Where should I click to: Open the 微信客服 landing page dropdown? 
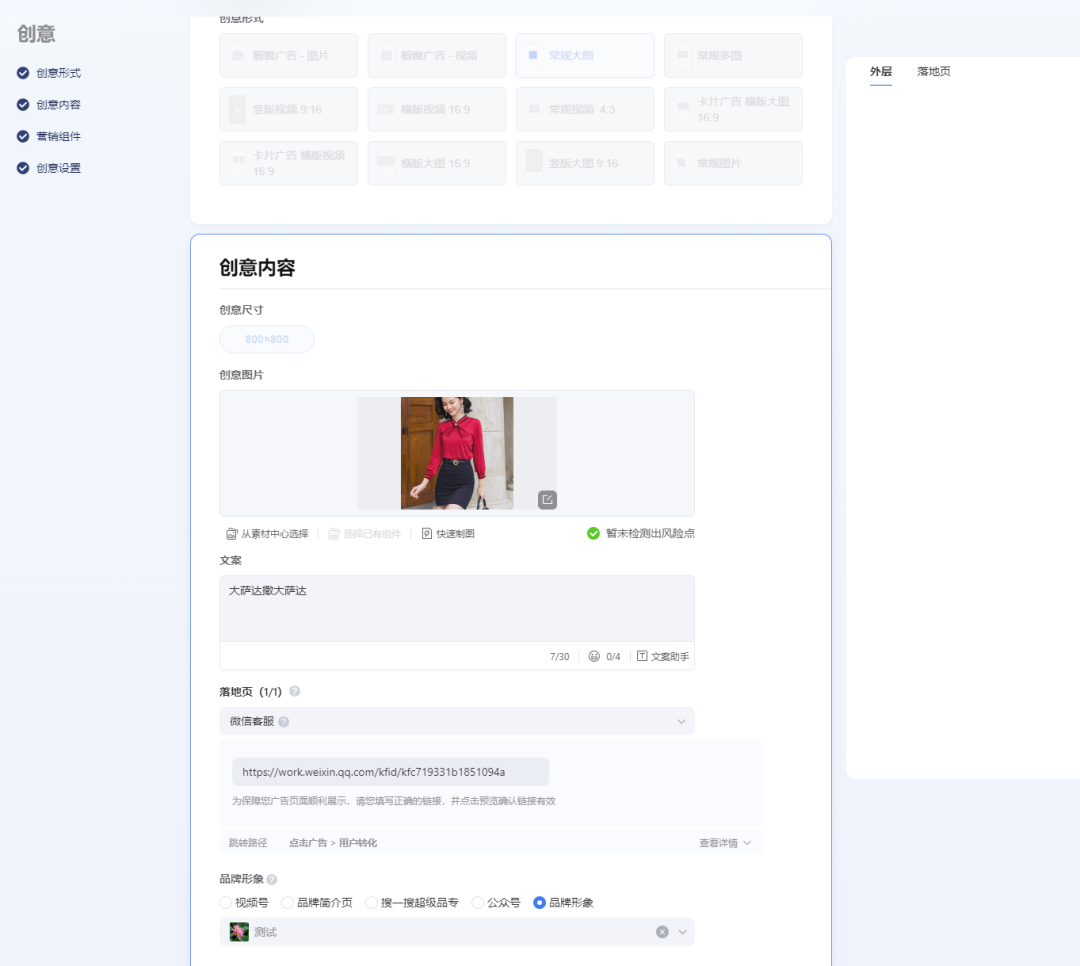457,721
